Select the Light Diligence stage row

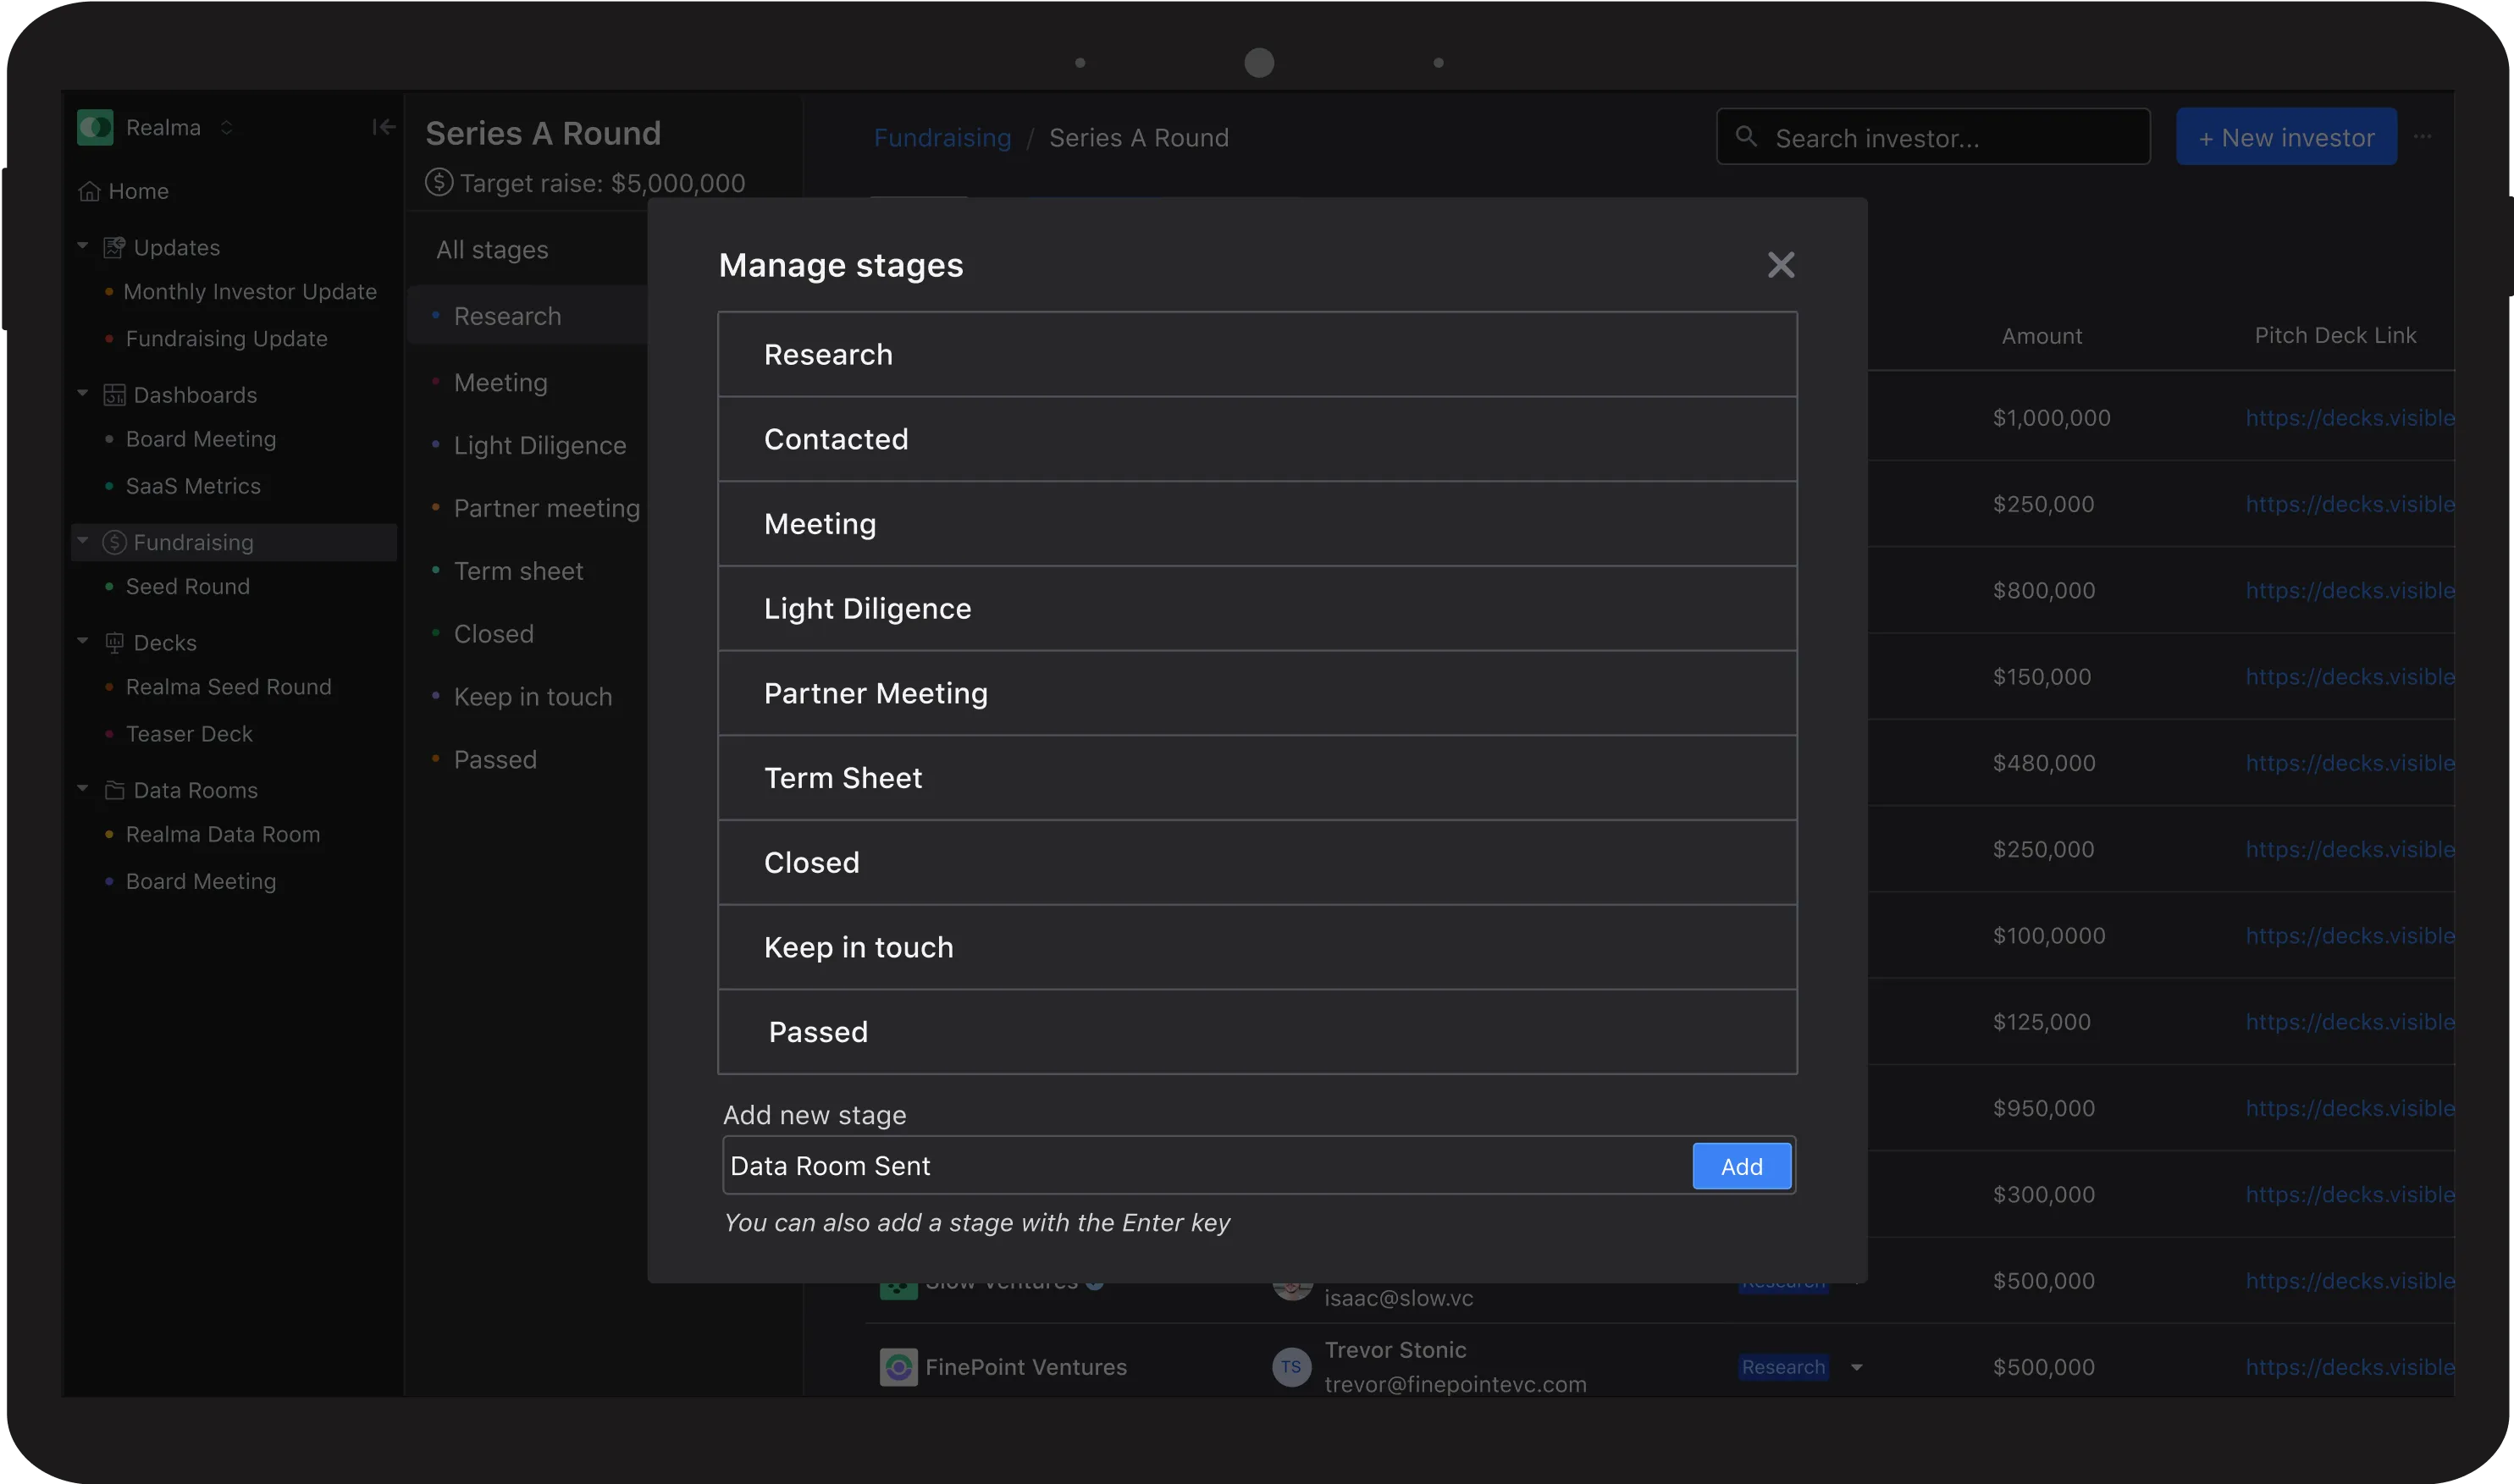(x=1256, y=608)
